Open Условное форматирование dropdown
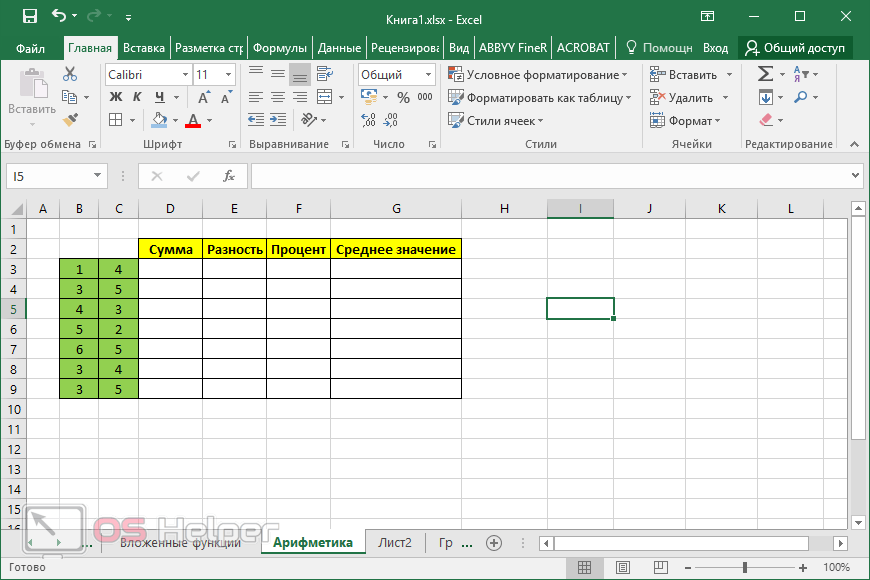 (x=538, y=75)
